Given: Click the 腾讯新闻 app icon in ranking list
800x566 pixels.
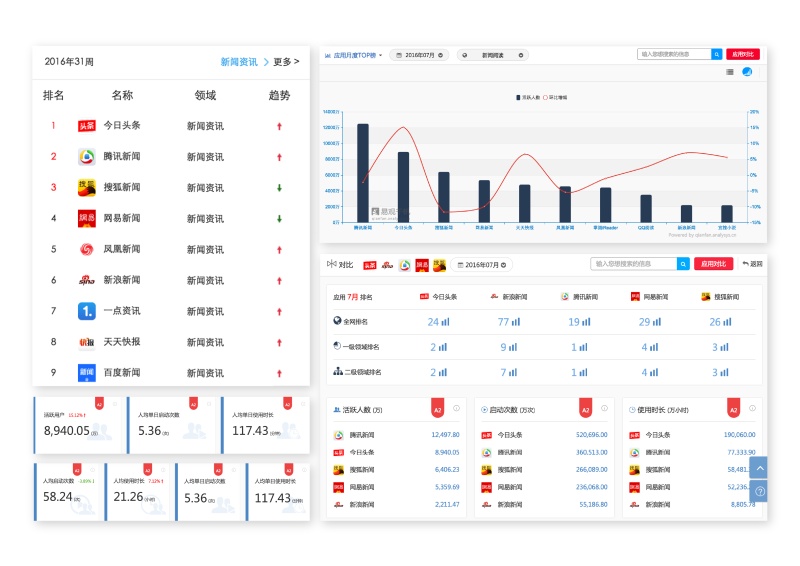Looking at the screenshot, I should [x=87, y=157].
